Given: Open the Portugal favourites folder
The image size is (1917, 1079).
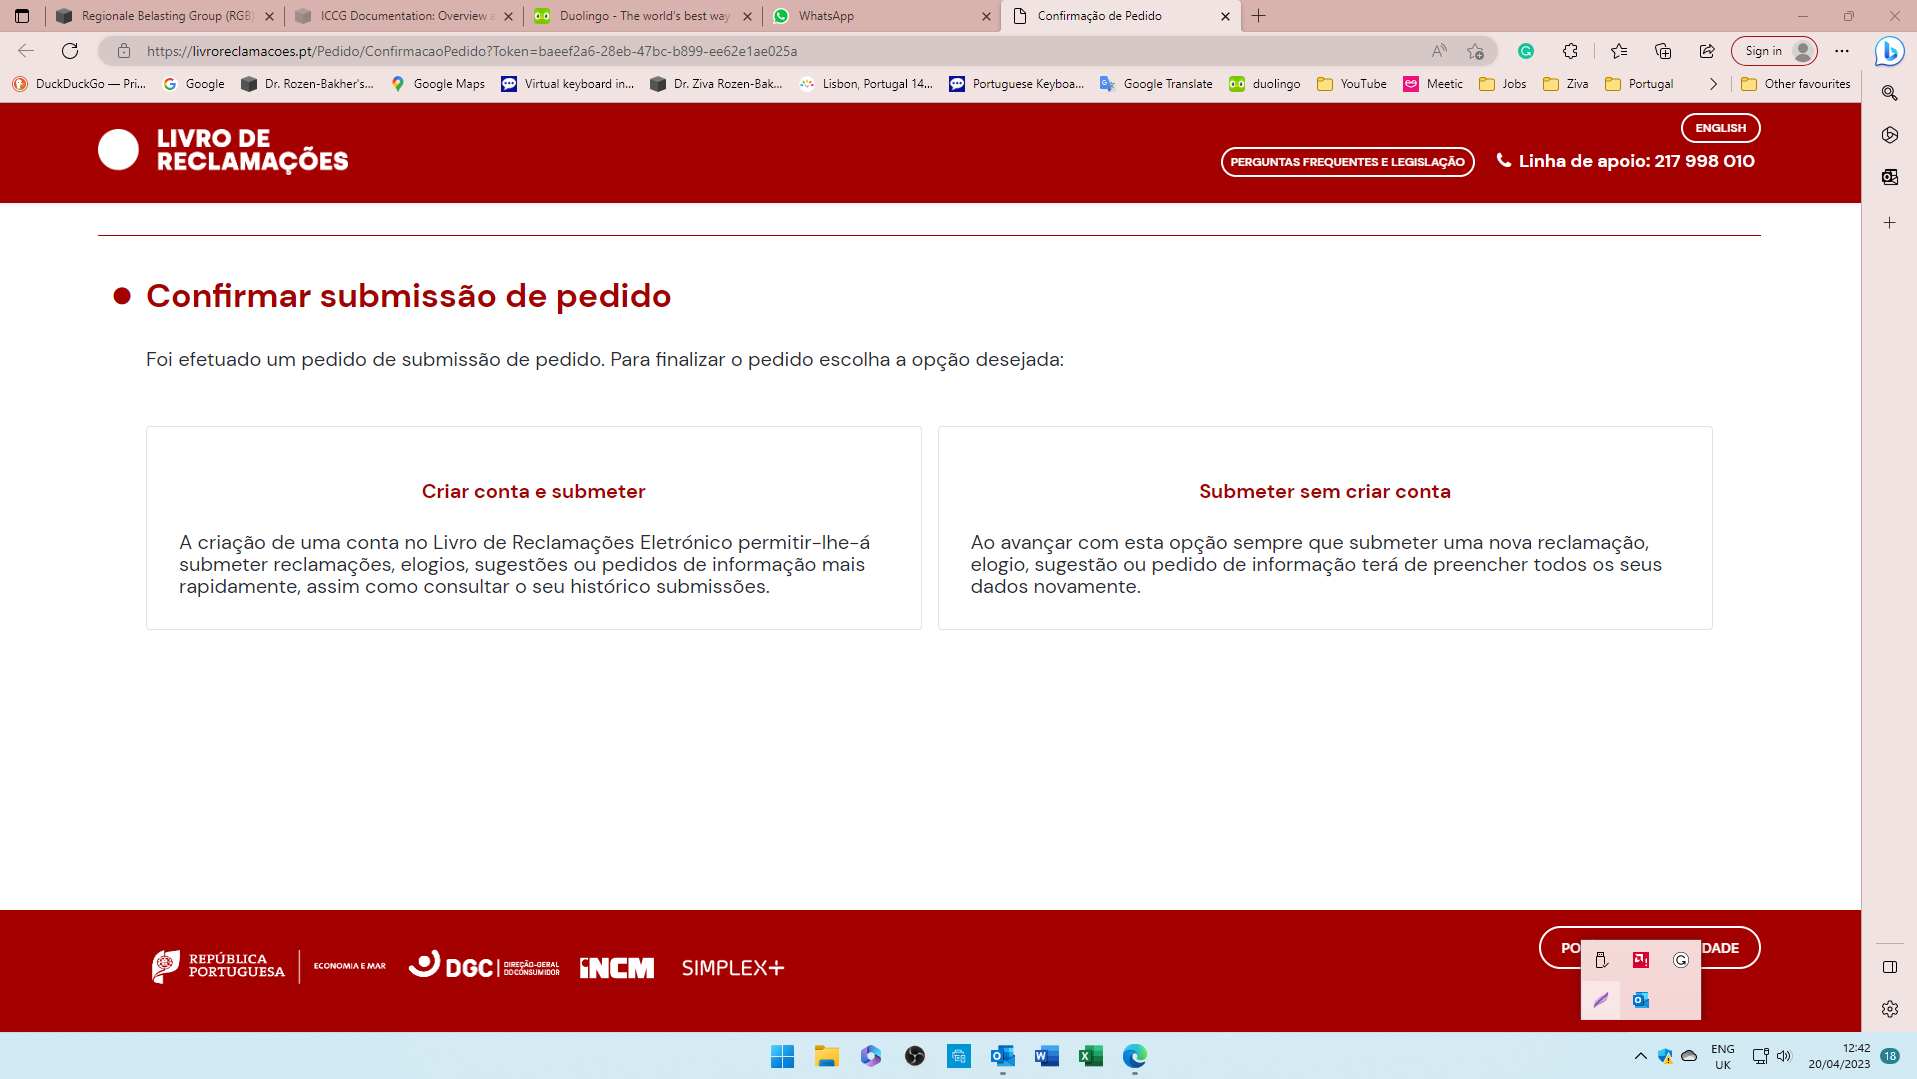Looking at the screenshot, I should [1639, 84].
